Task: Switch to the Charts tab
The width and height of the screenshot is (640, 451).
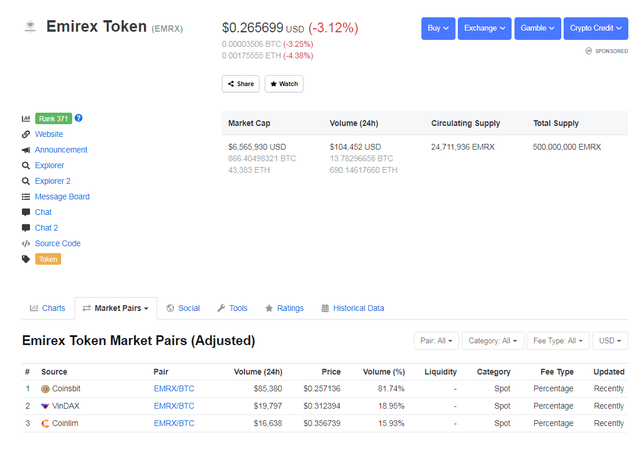Action: tap(47, 308)
